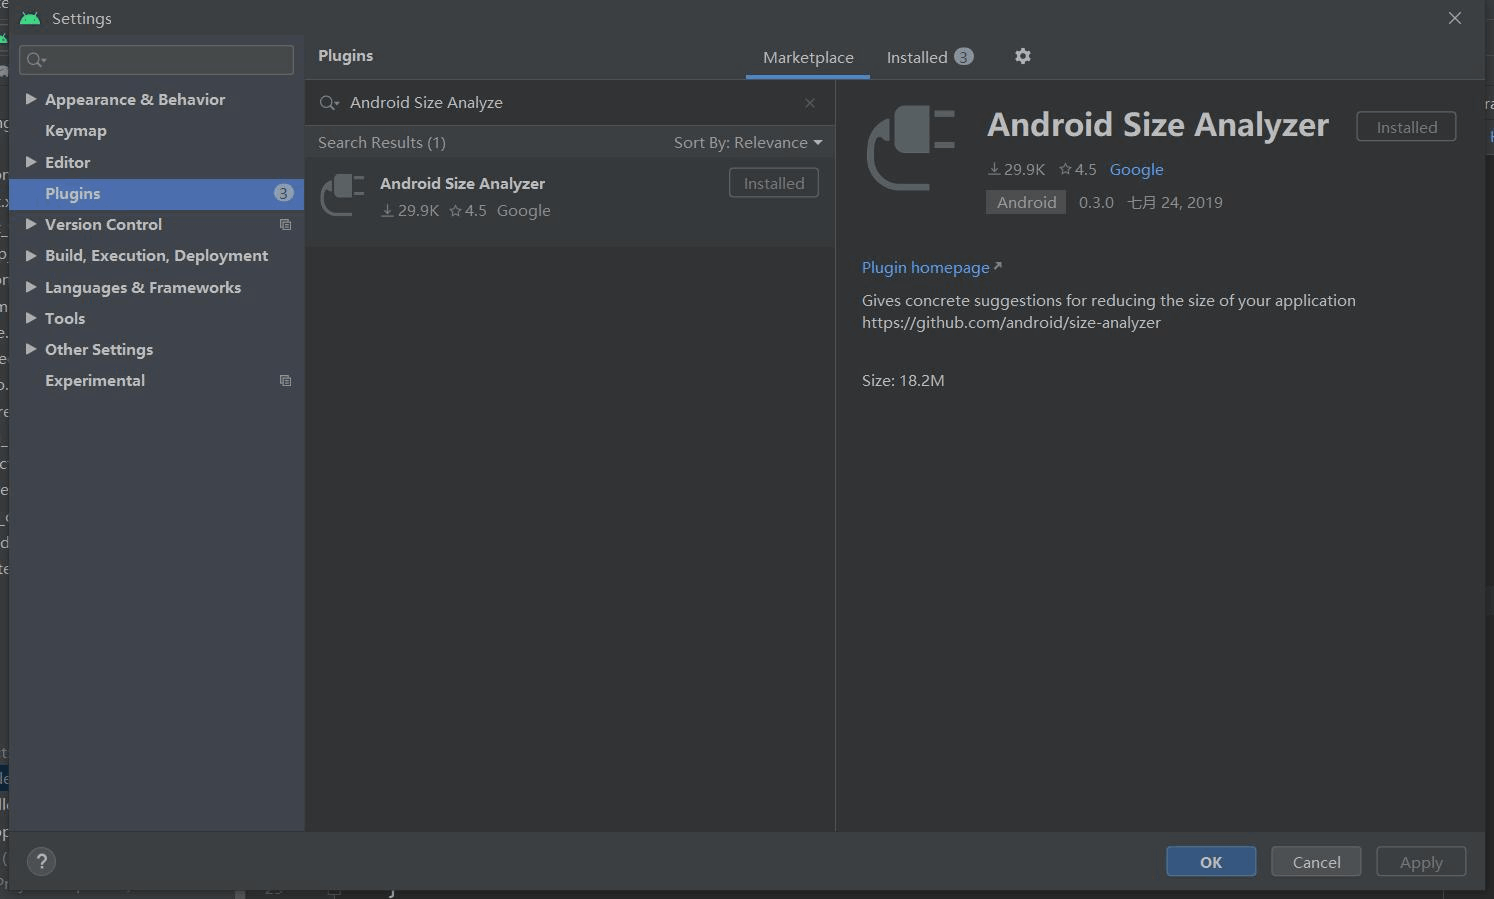This screenshot has width=1494, height=899.
Task: Click the updates badge on Plugins row
Action: point(283,193)
